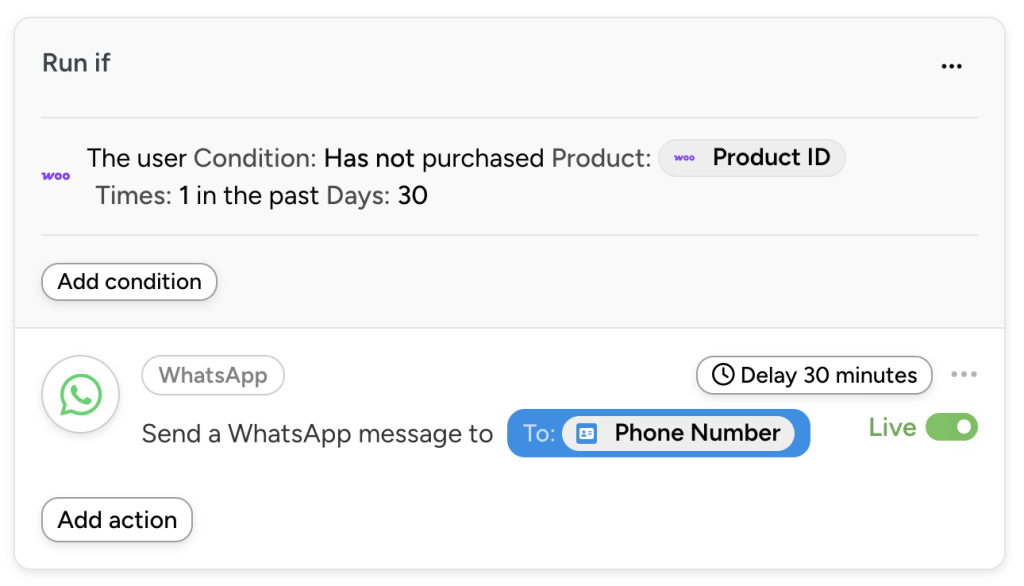Click the Days value of 30

click(415, 195)
